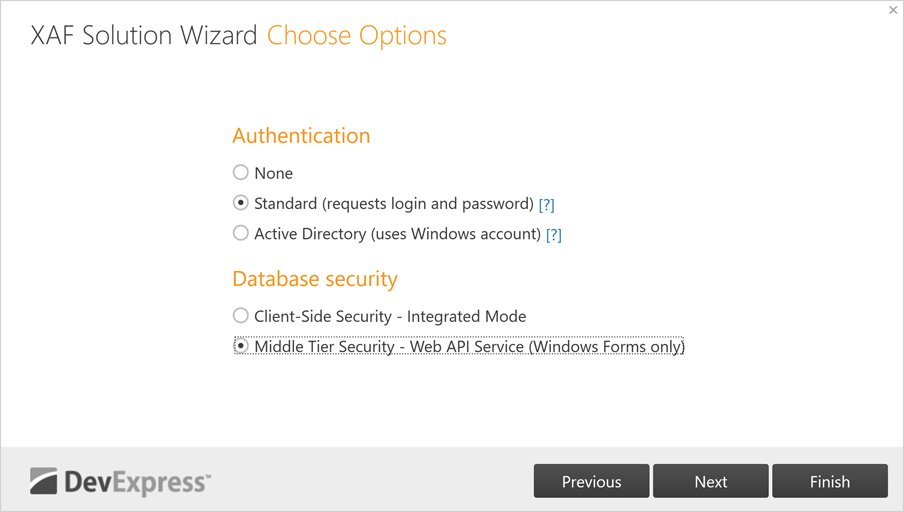This screenshot has width=904, height=512.
Task: Click the "Client-Side Security - Integrated Mode" label
Action: [x=390, y=316]
